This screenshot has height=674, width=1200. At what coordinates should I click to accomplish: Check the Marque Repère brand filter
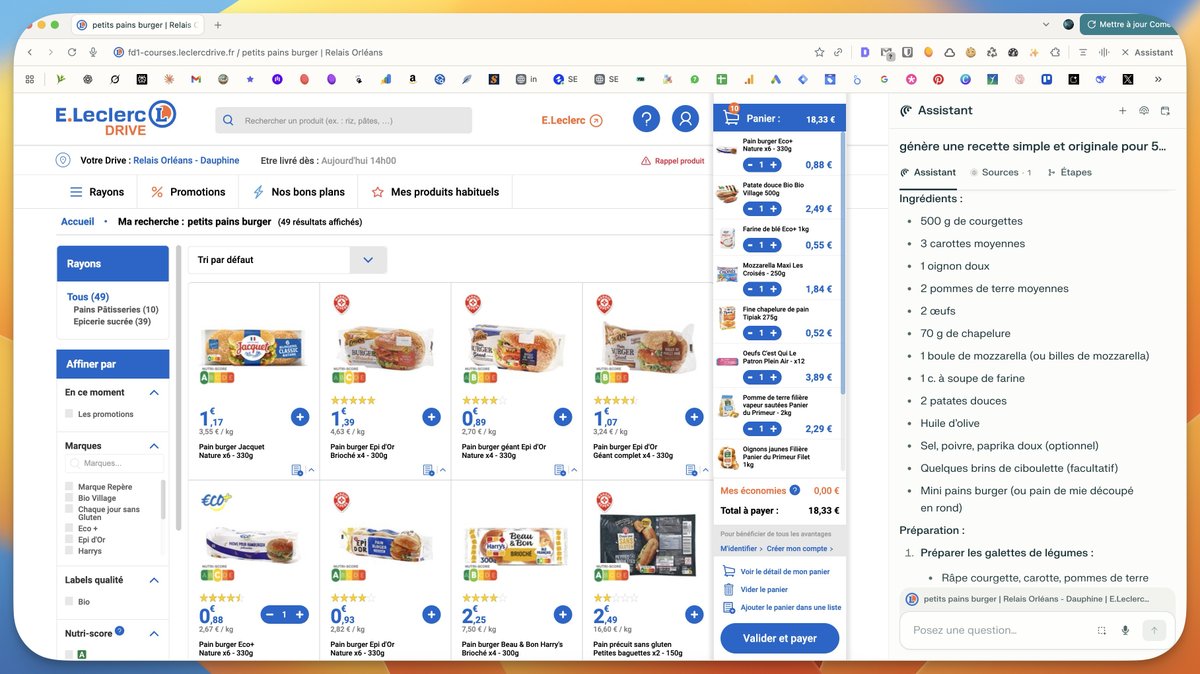coord(69,487)
